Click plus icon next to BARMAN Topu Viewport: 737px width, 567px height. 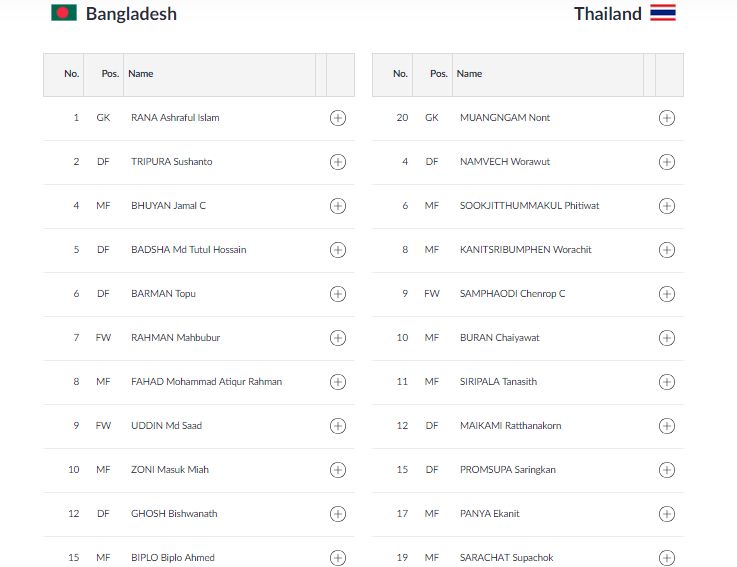pos(338,294)
